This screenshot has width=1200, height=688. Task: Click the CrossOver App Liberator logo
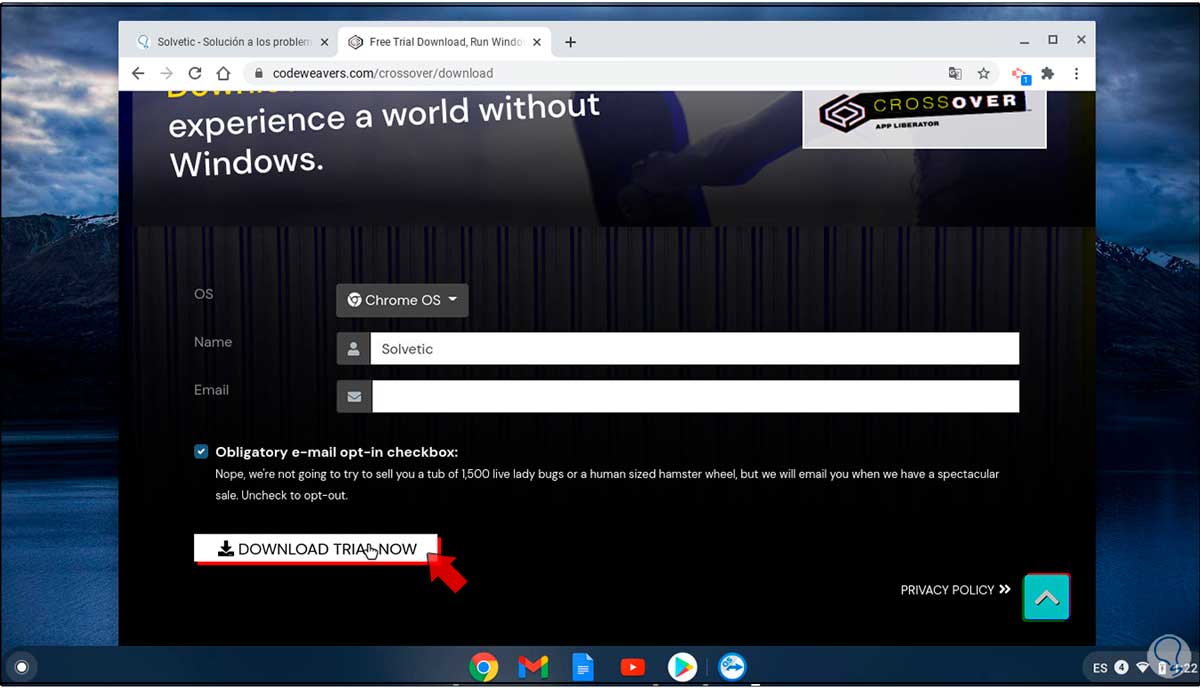pyautogui.click(x=924, y=116)
